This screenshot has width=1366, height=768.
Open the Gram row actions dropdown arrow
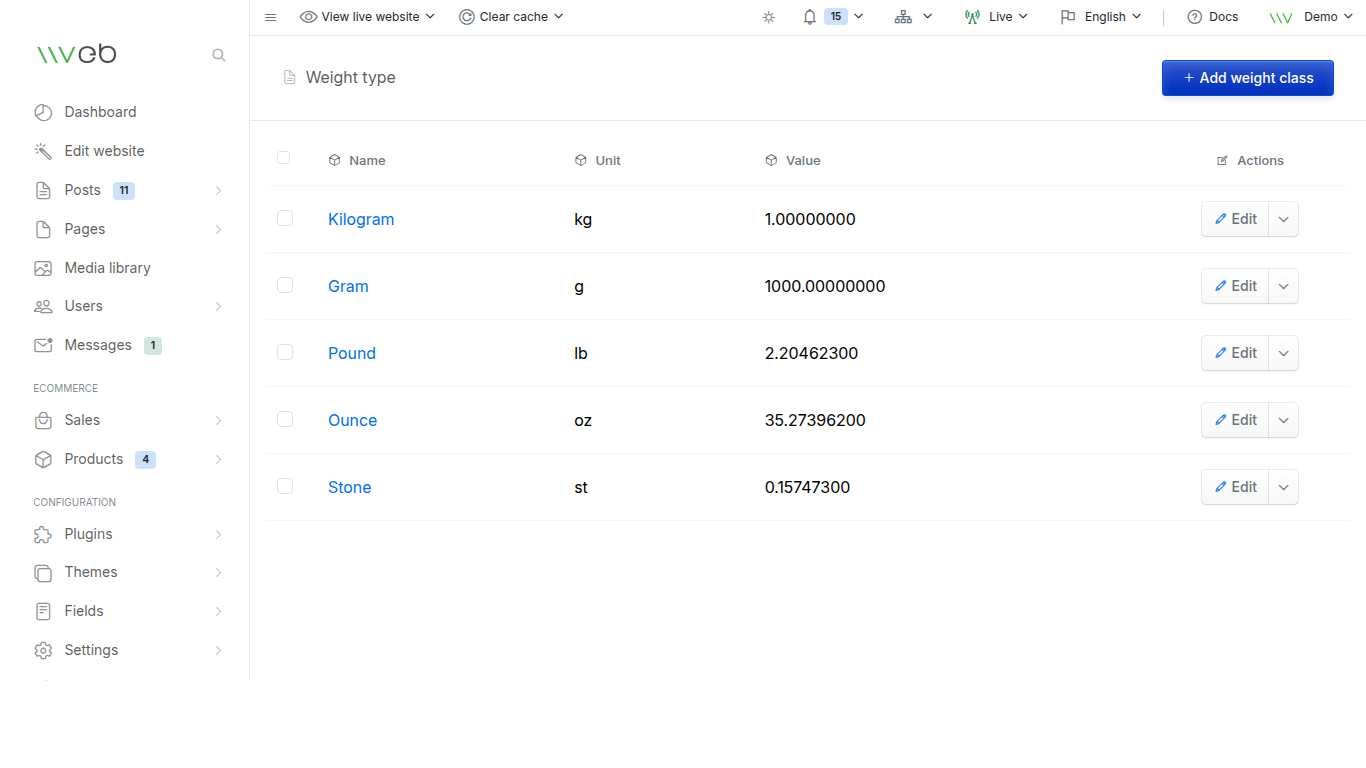[x=1284, y=286]
